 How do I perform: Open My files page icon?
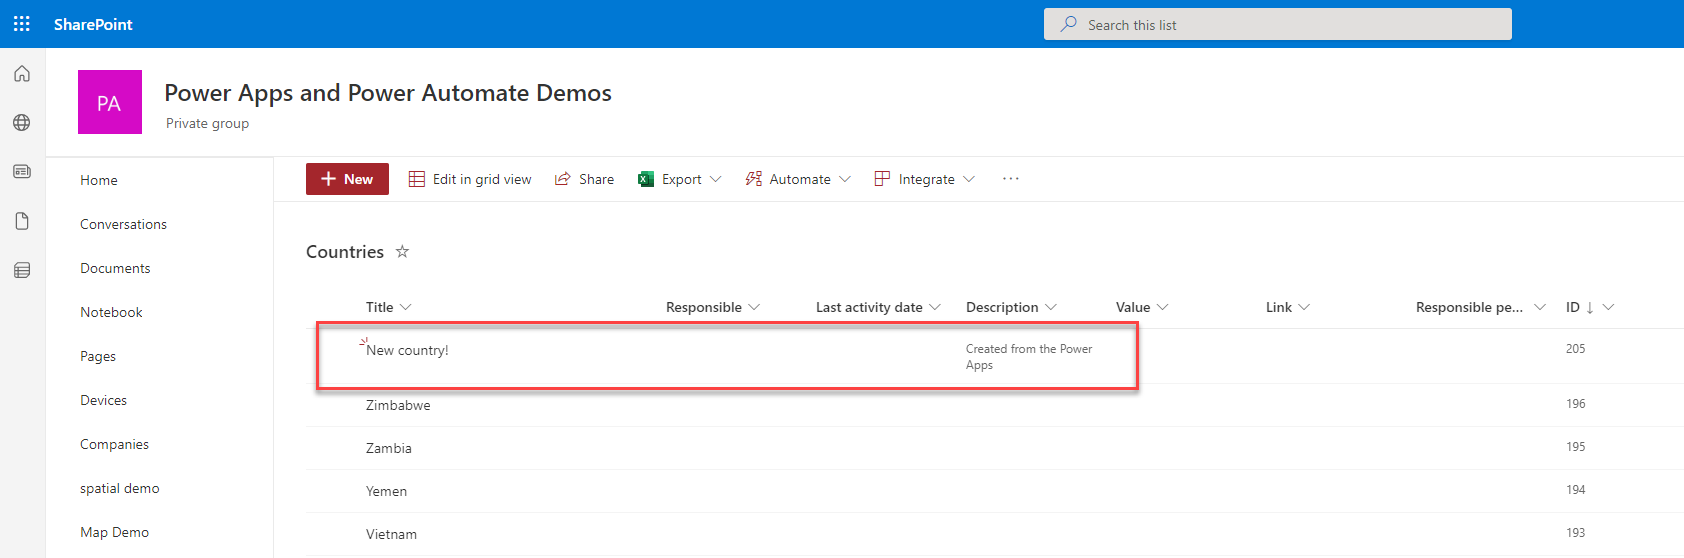22,221
